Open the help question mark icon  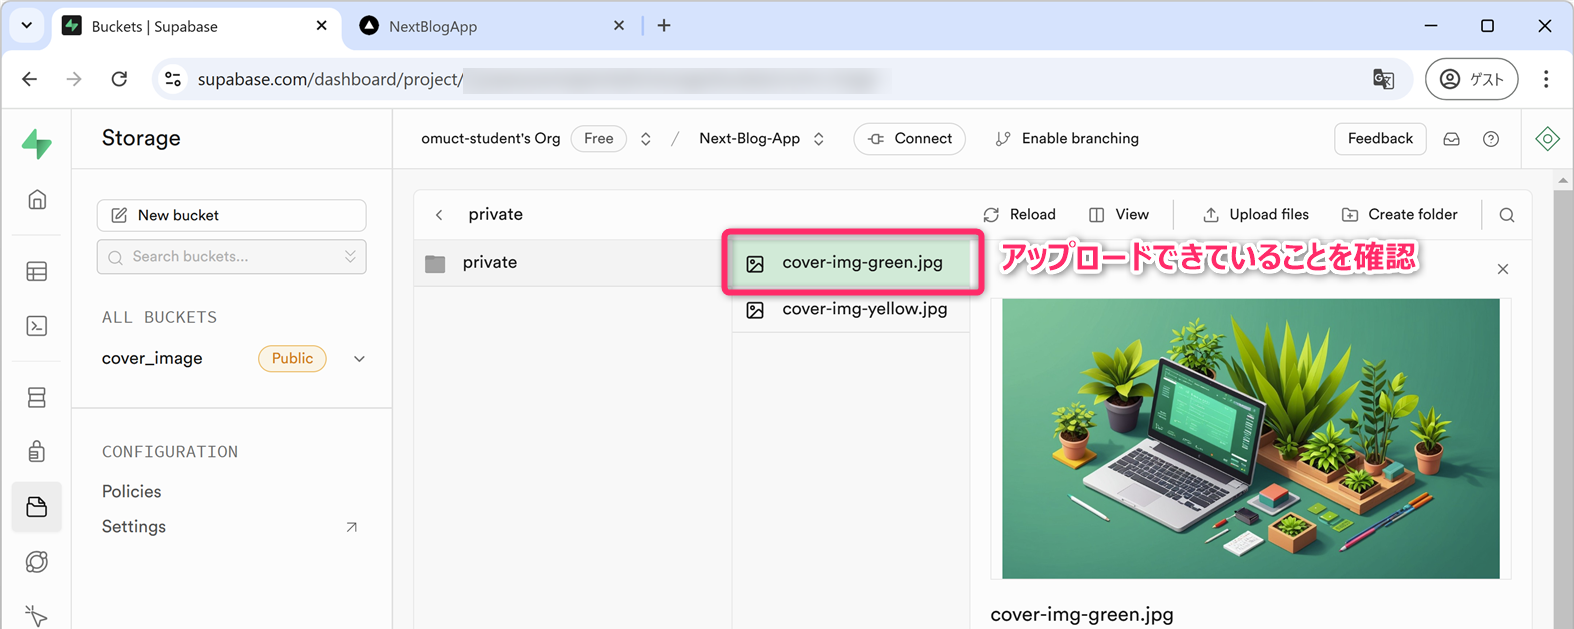pyautogui.click(x=1490, y=139)
